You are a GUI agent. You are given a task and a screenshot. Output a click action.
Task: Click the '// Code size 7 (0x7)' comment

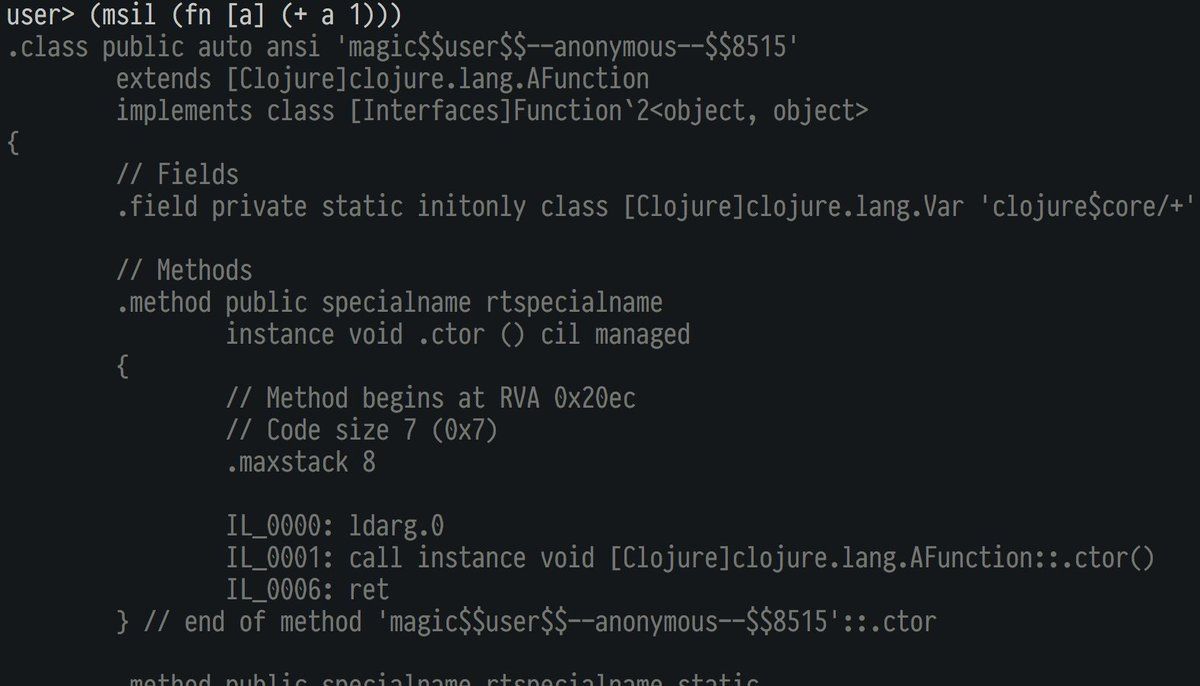click(362, 430)
